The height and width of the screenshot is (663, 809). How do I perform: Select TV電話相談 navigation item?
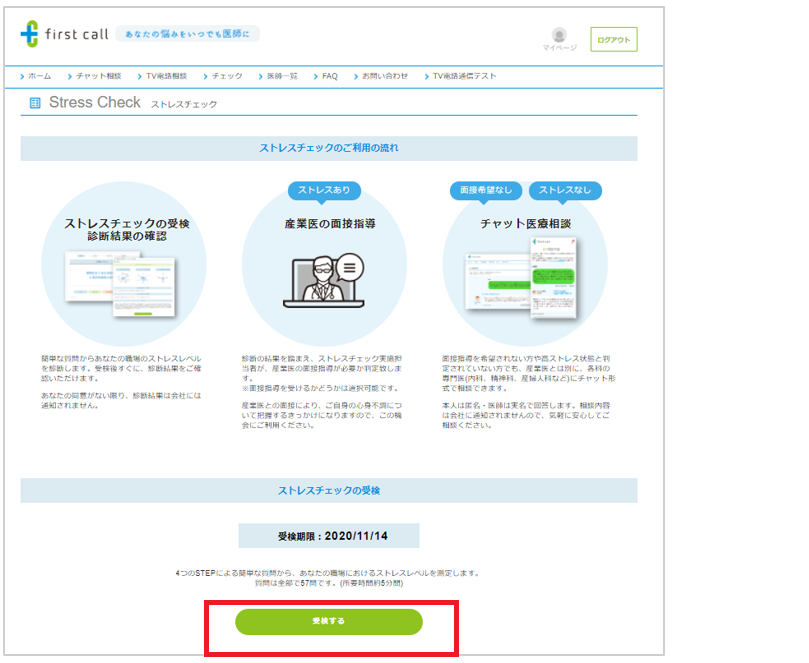(166, 76)
